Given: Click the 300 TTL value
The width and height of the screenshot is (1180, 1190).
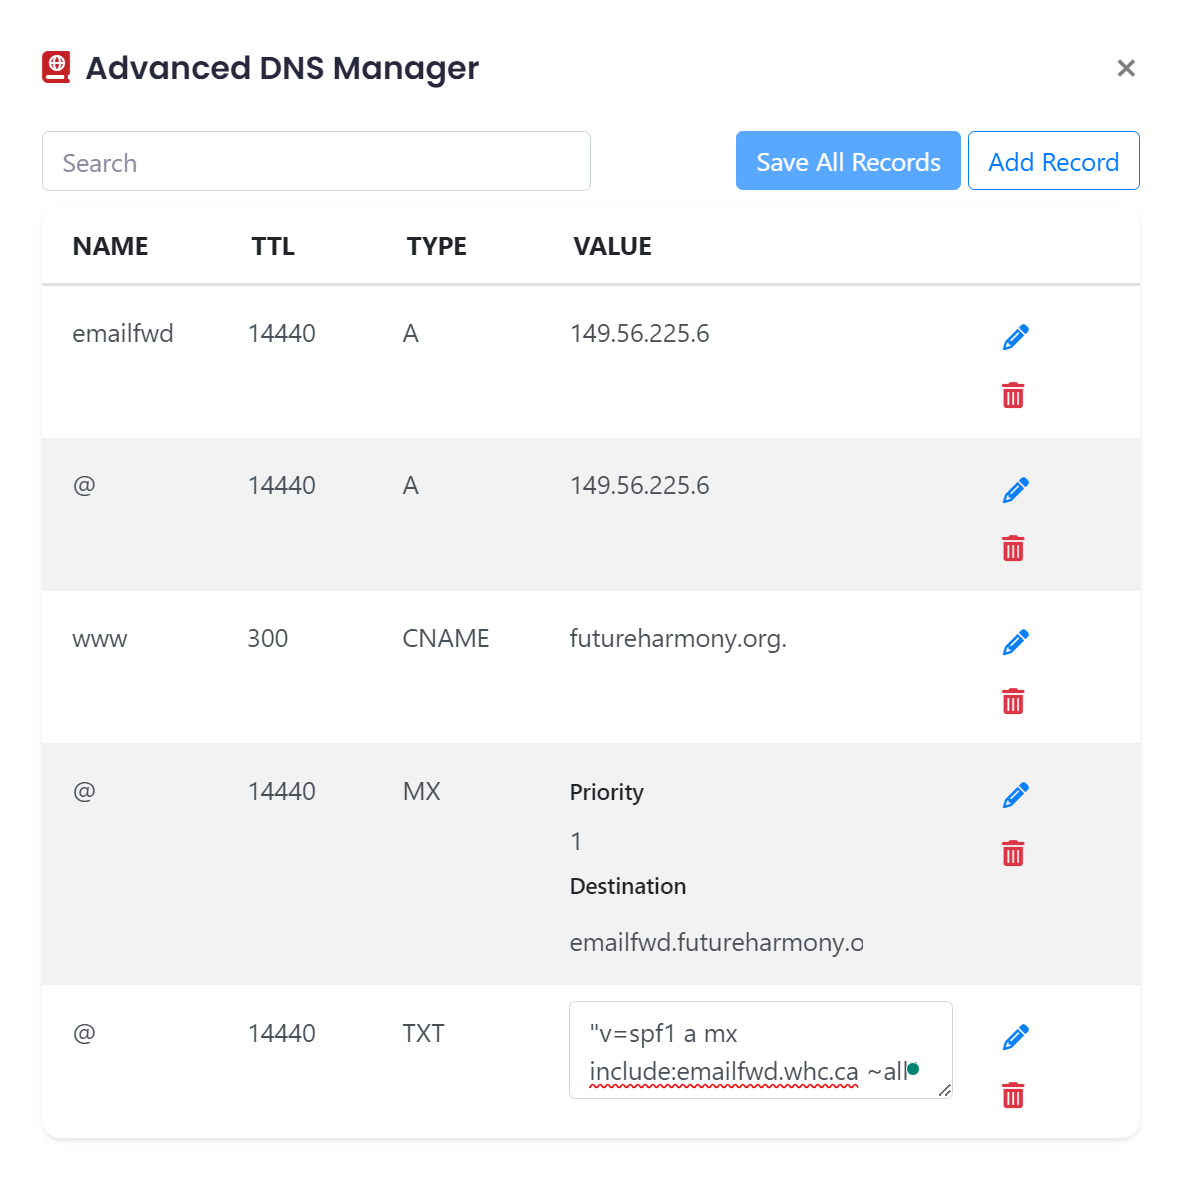Looking at the screenshot, I should point(268,638).
